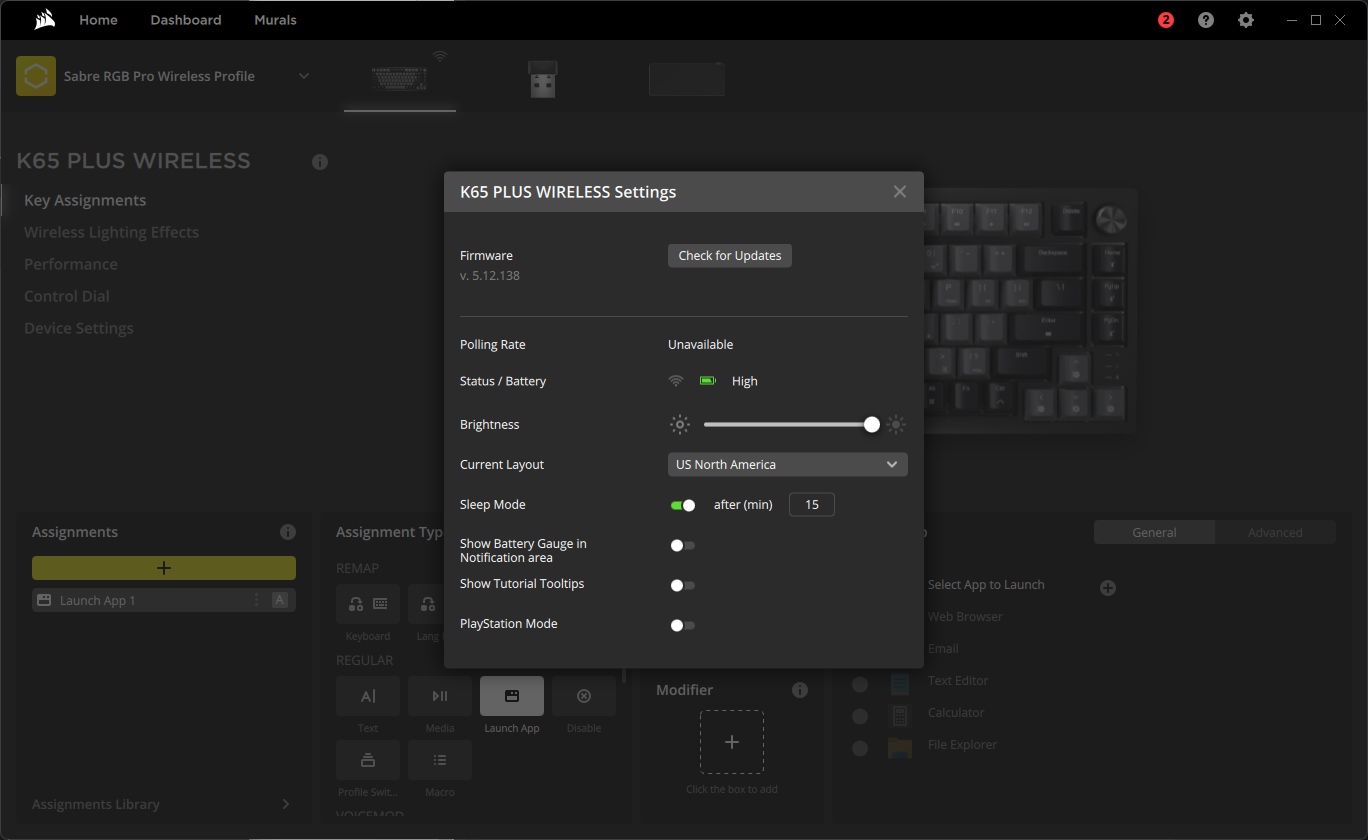
Task: Click the Polling Rate Unavailable value
Action: coord(700,345)
